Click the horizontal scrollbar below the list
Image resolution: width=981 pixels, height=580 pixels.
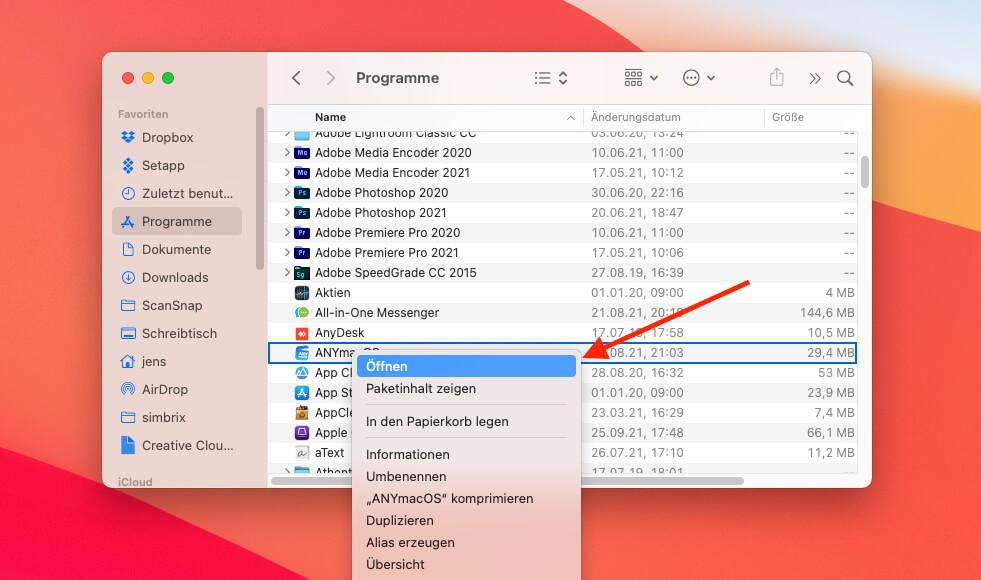tap(507, 481)
